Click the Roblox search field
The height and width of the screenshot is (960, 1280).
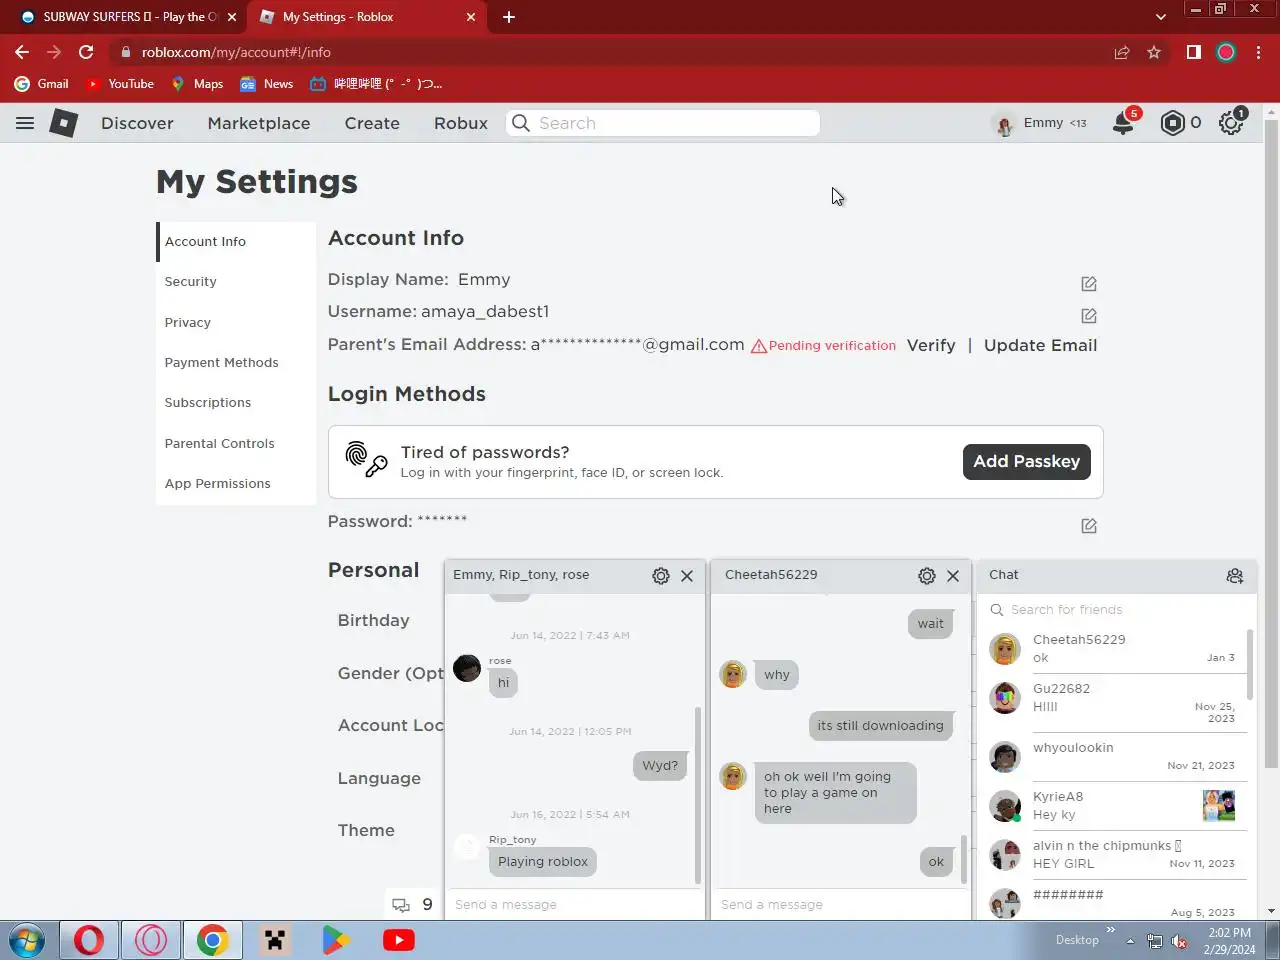pyautogui.click(x=663, y=123)
